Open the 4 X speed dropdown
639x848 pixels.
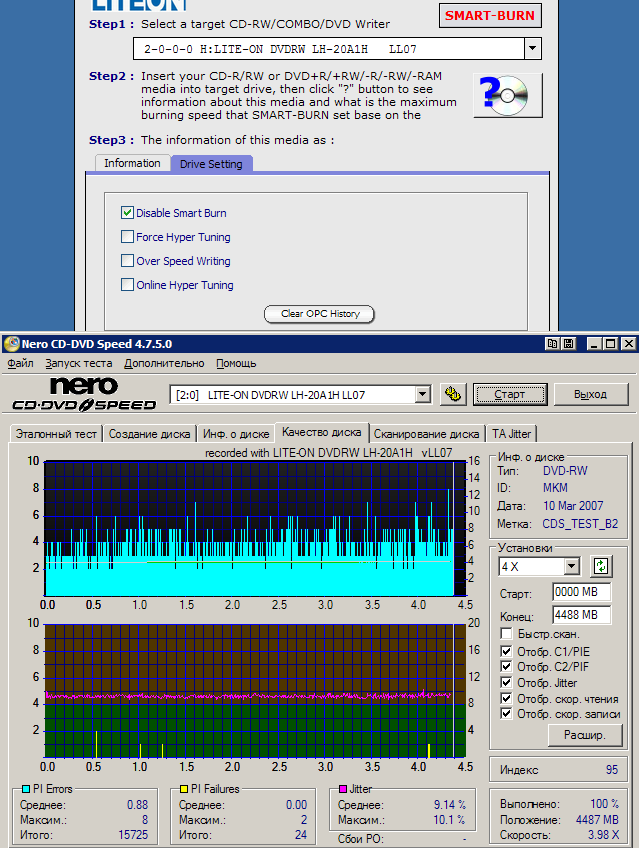571,566
